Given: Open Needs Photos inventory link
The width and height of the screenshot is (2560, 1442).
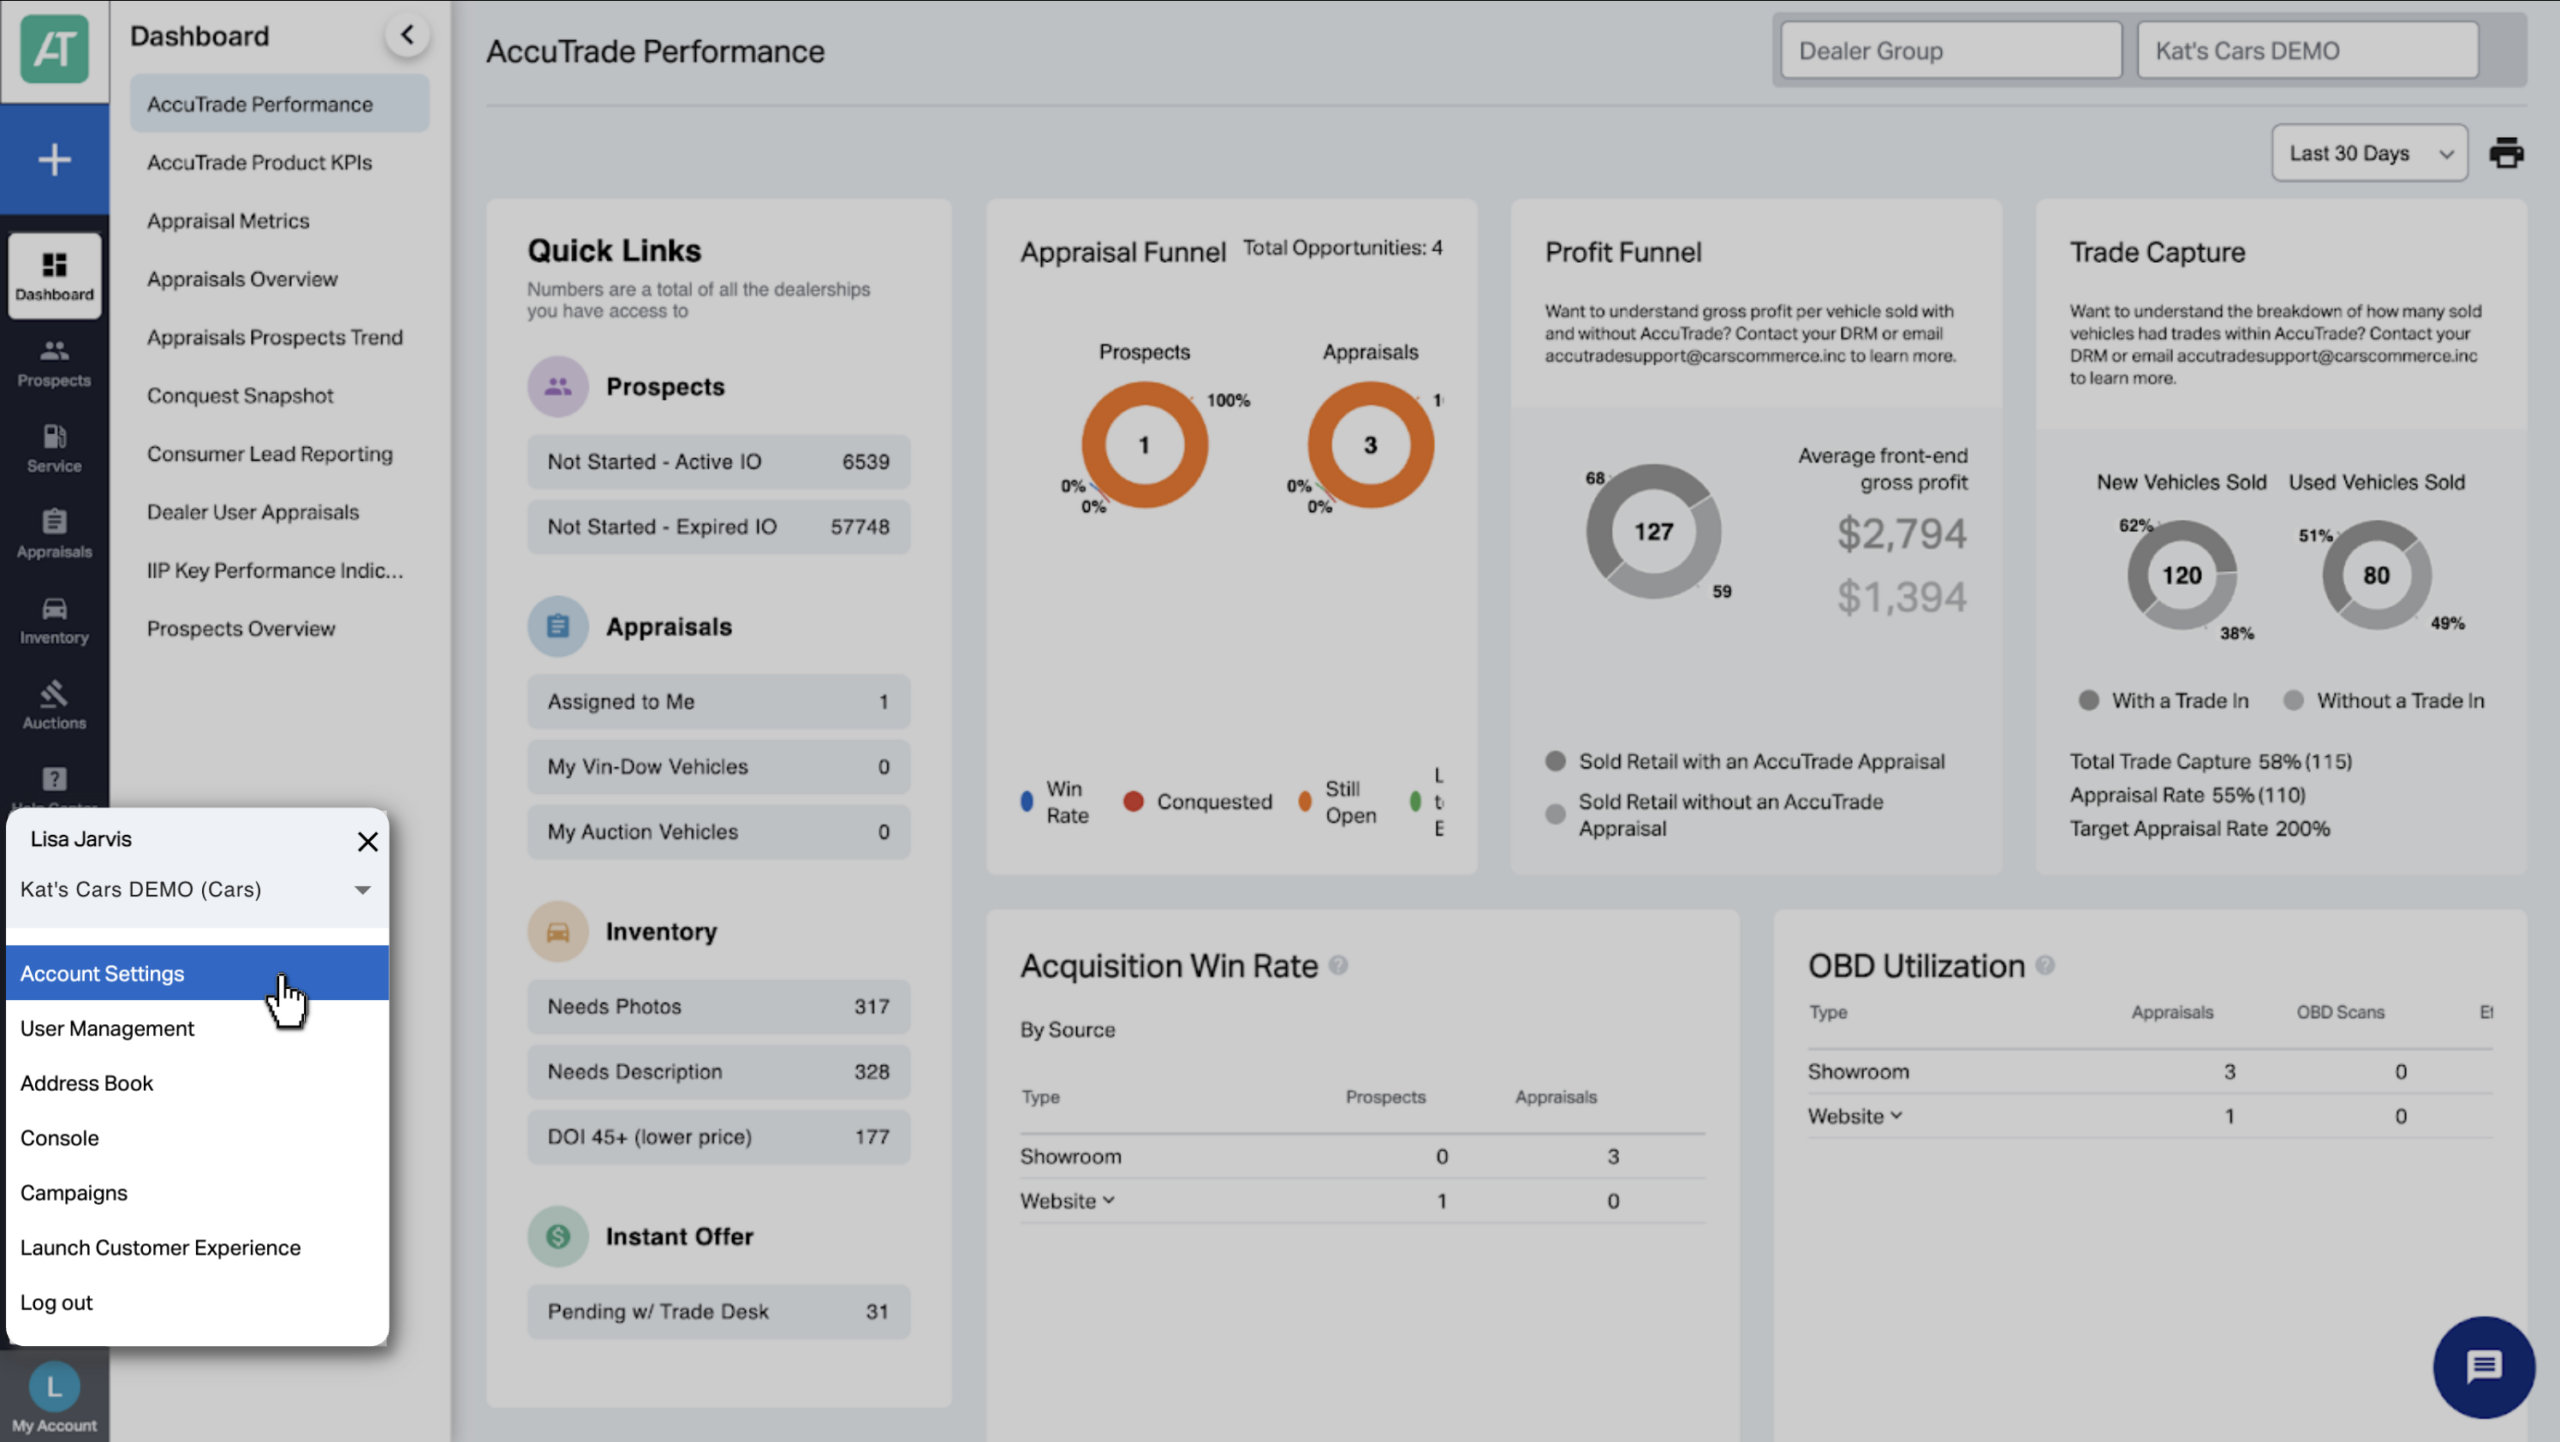Looking at the screenshot, I should pyautogui.click(x=718, y=1006).
